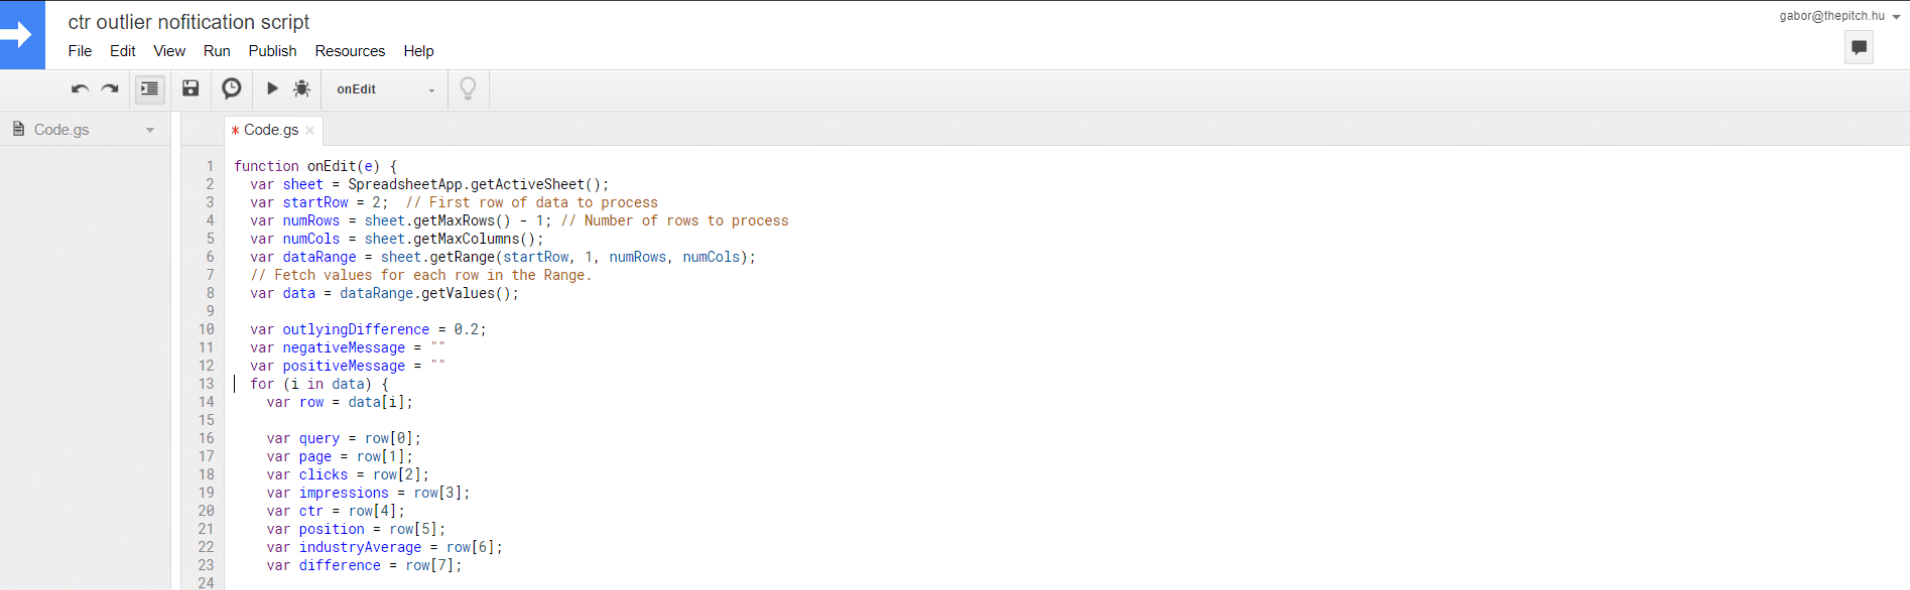The image size is (1910, 590).
Task: Select Code.gs in the file sidebar
Action: click(61, 130)
